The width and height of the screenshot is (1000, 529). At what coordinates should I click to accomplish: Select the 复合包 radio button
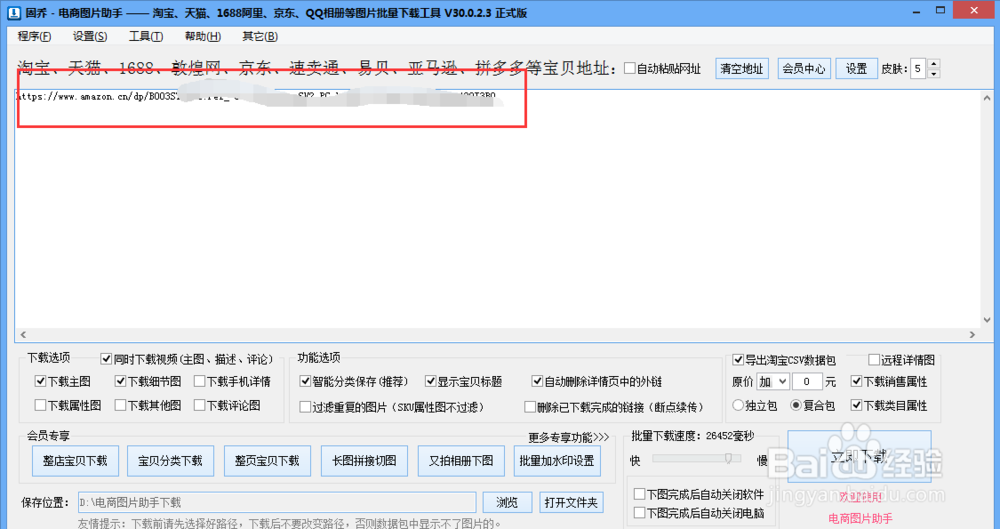coord(795,405)
